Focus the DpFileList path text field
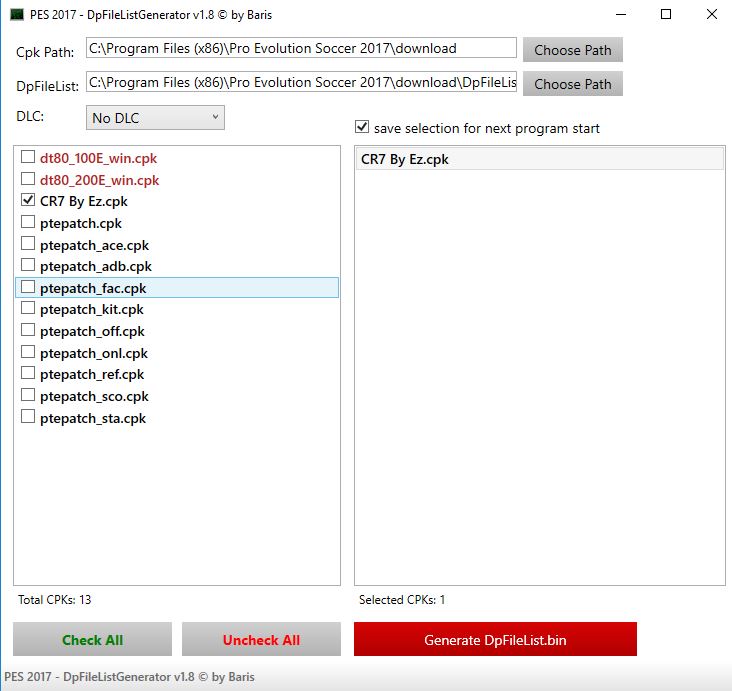 coord(301,82)
